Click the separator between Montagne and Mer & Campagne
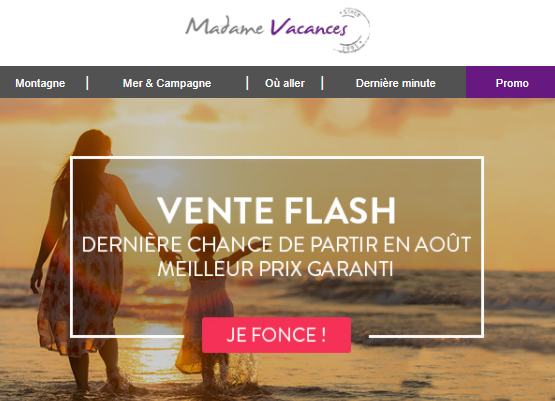 87,83
